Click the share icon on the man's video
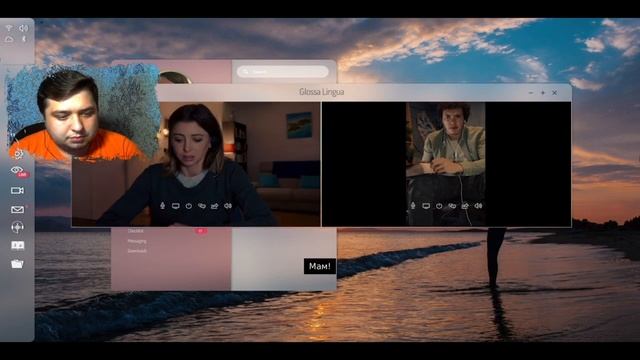The image size is (640, 360). [x=465, y=206]
